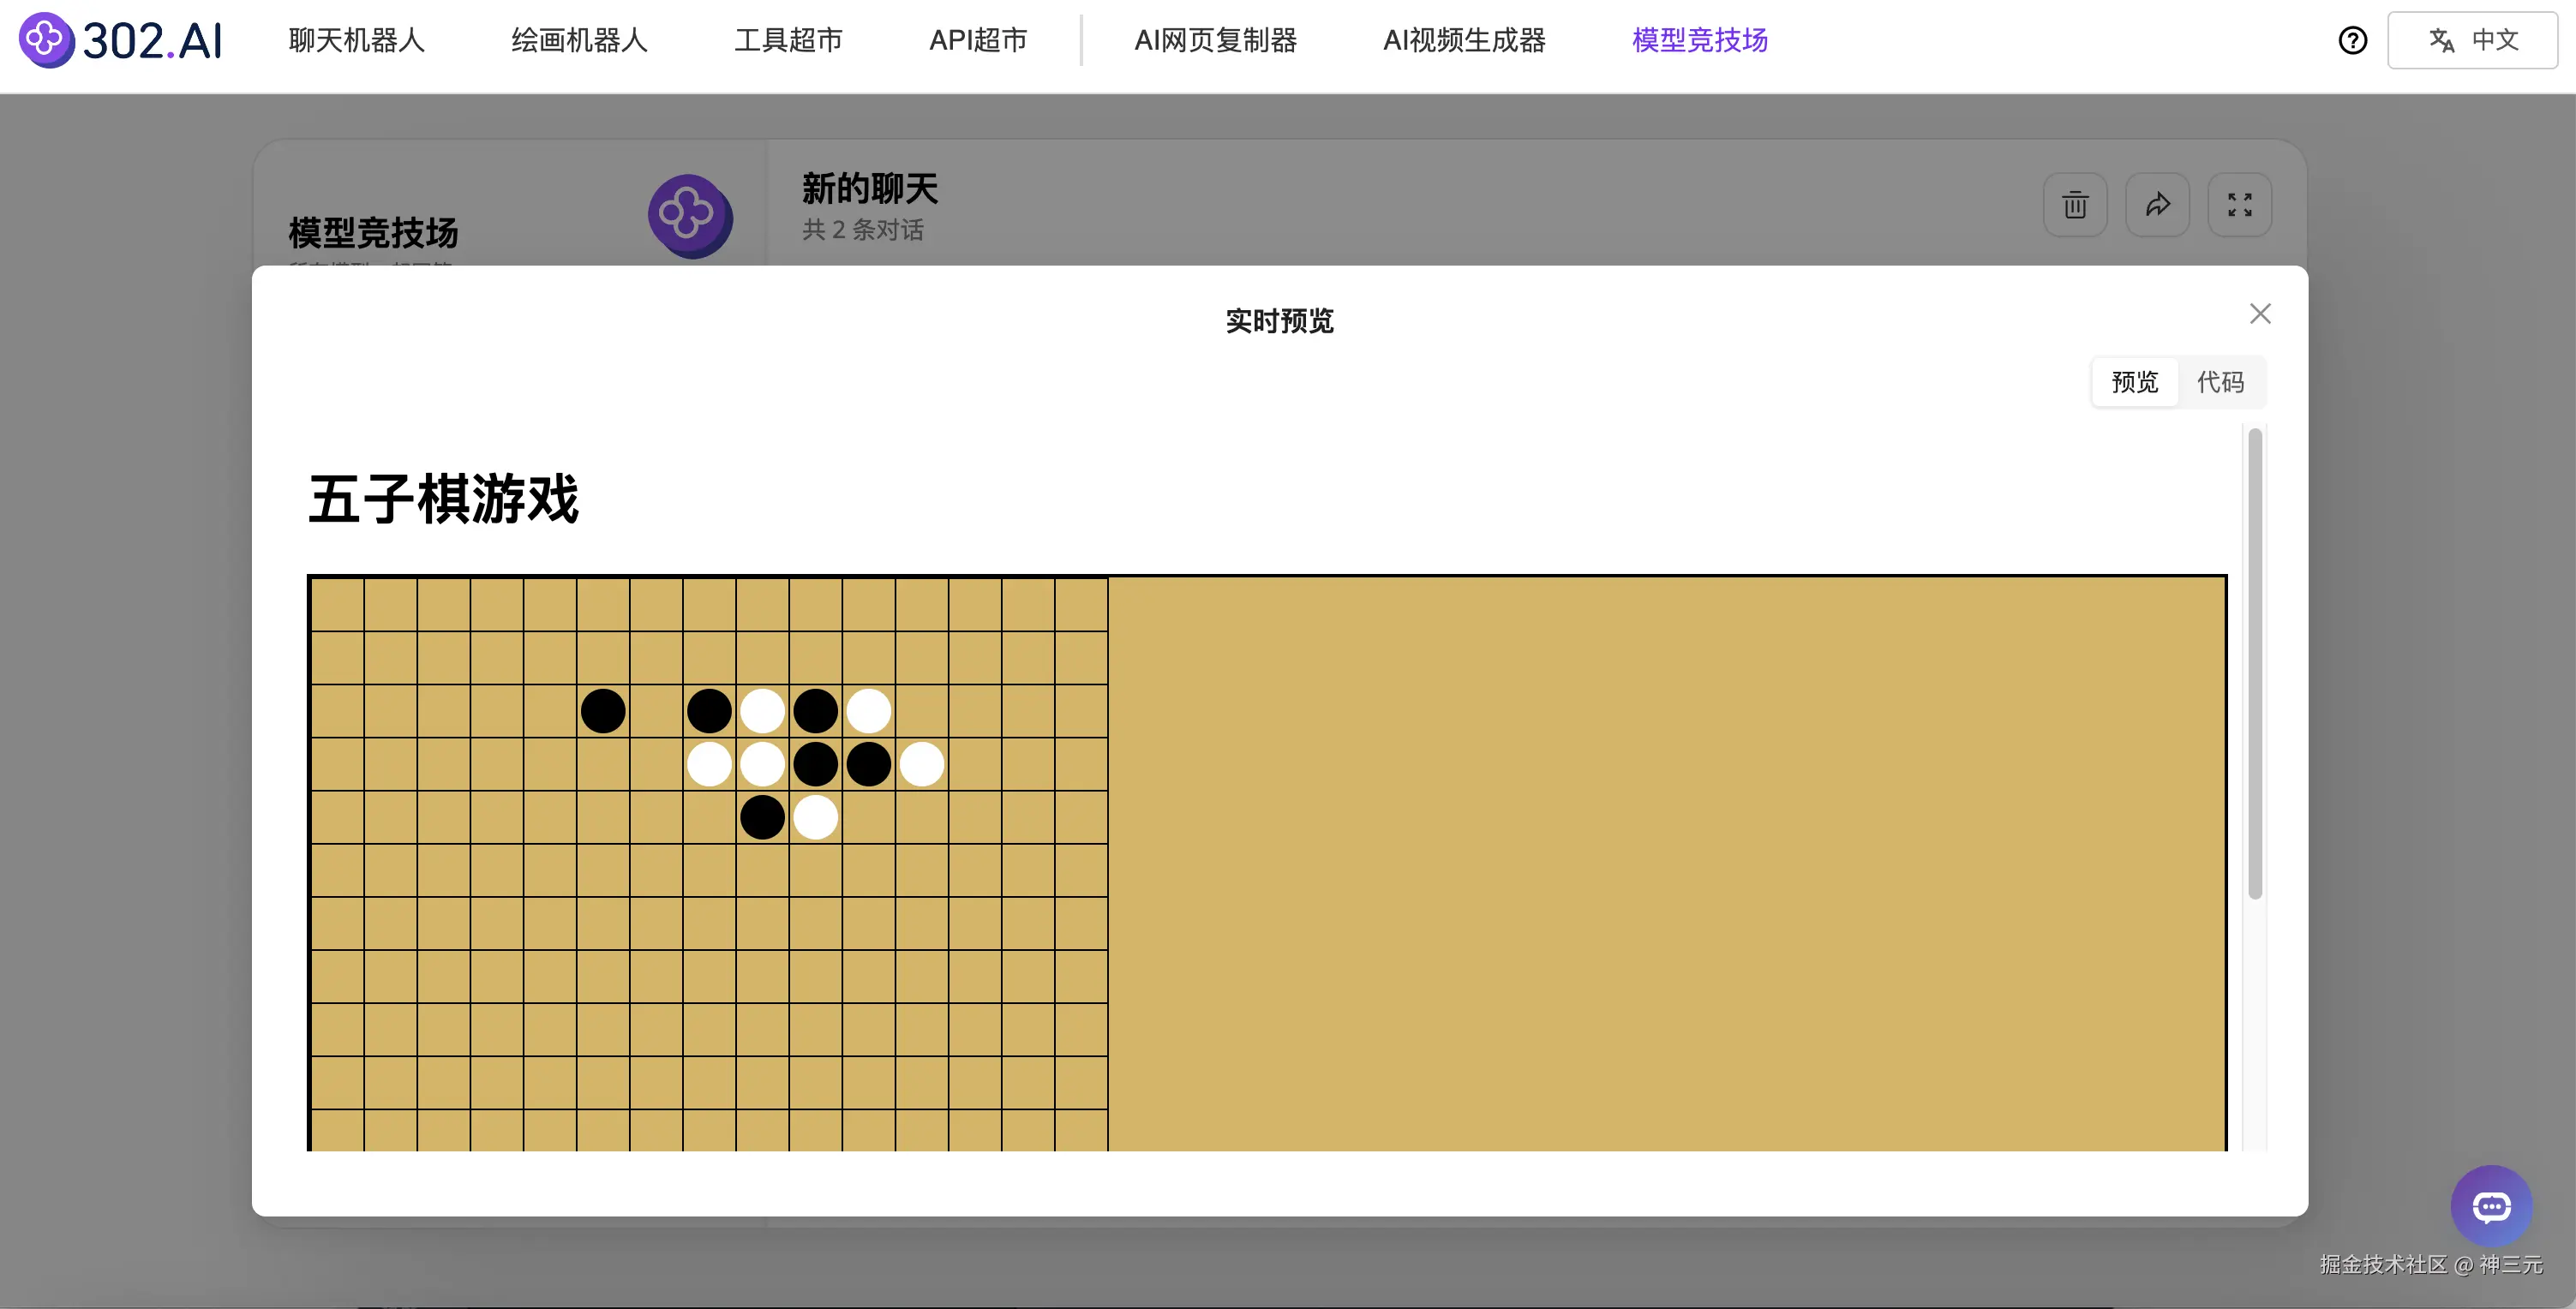This screenshot has width=2576, height=1309.
Task: Open the API超市 navigation link
Action: click(977, 40)
